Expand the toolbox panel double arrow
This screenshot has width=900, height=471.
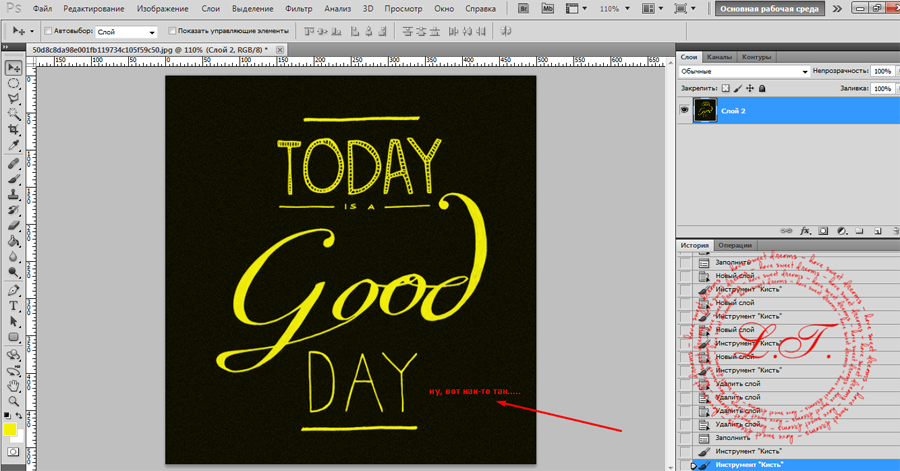(5, 47)
